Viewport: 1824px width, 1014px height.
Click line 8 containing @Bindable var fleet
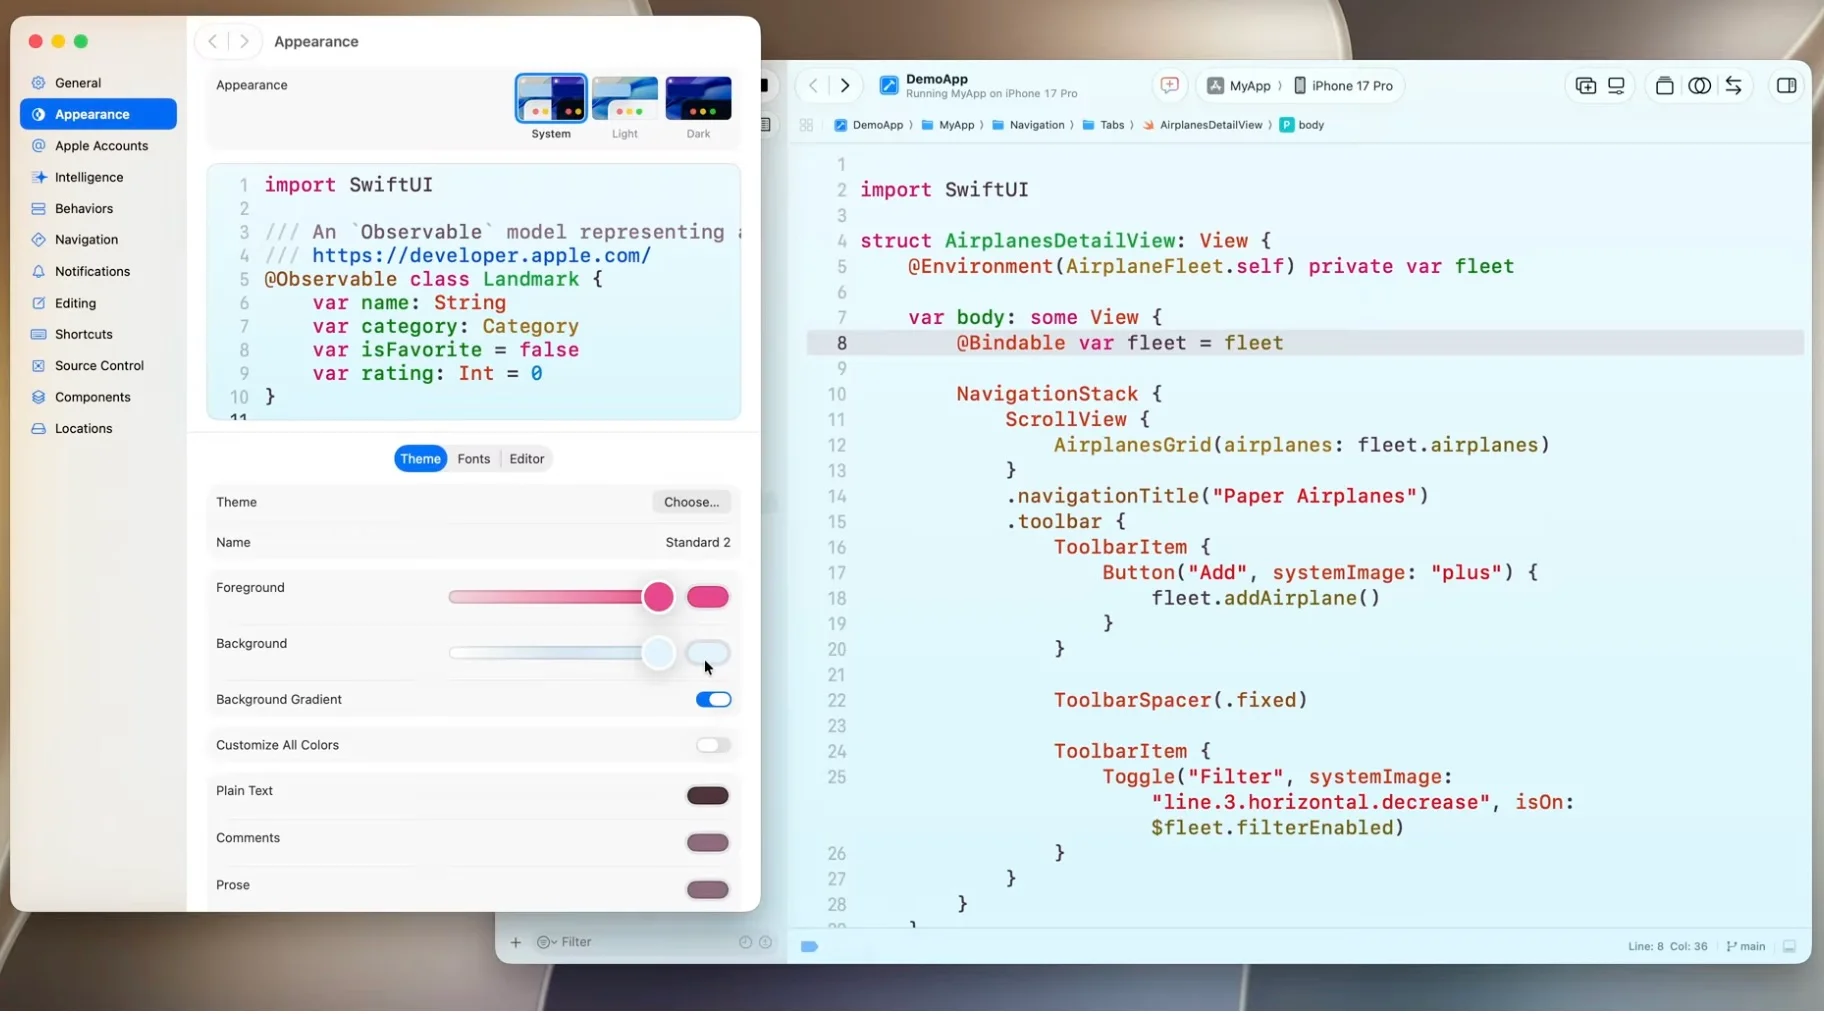click(x=1305, y=344)
